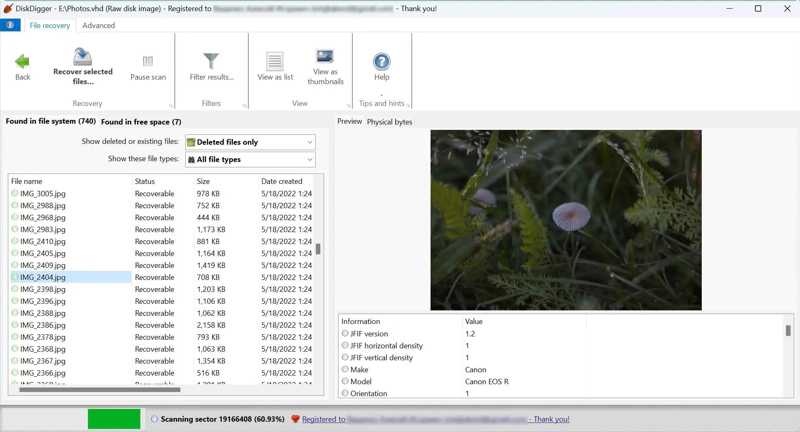Pause the scan using the toolbar icon
The image size is (800, 432).
coord(148,62)
